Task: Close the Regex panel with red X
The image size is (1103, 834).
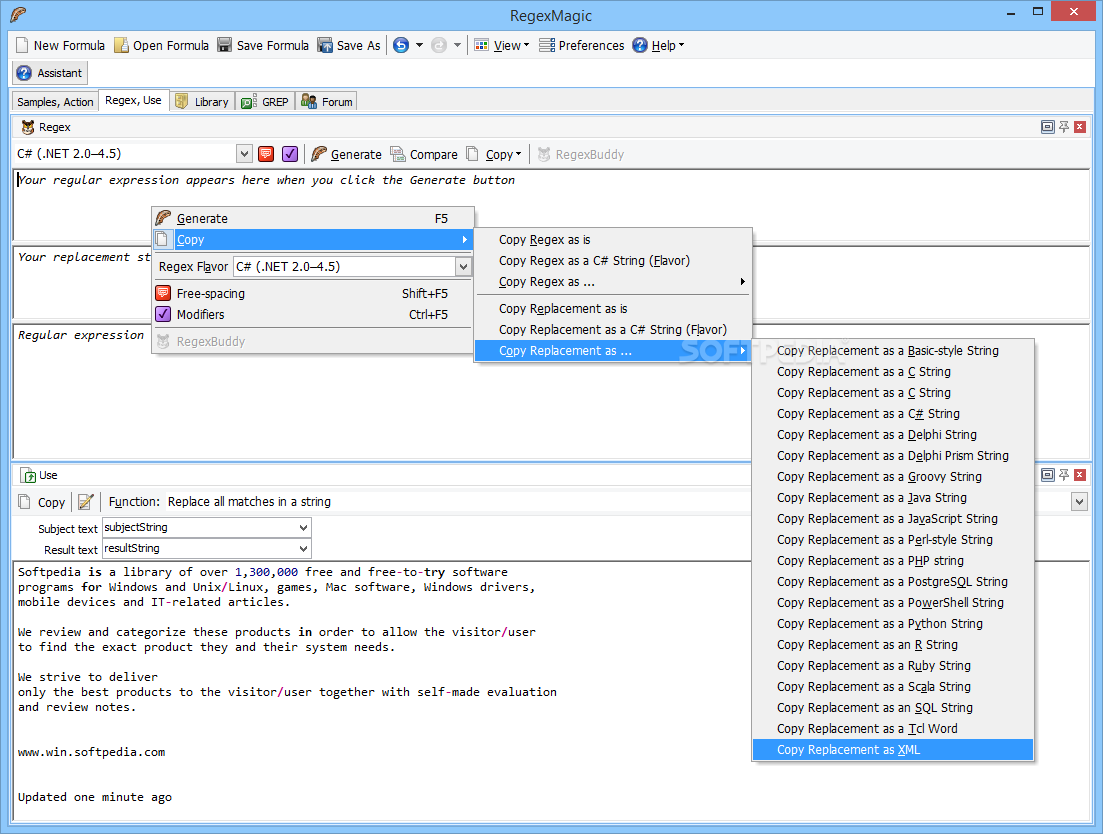Action: (1080, 127)
